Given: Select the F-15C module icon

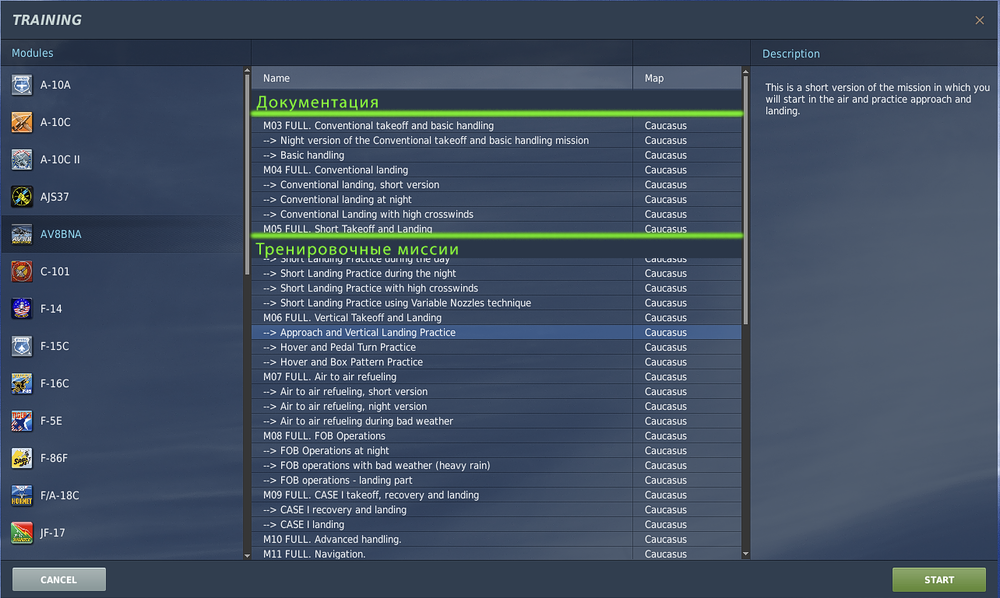Looking at the screenshot, I should pos(22,346).
